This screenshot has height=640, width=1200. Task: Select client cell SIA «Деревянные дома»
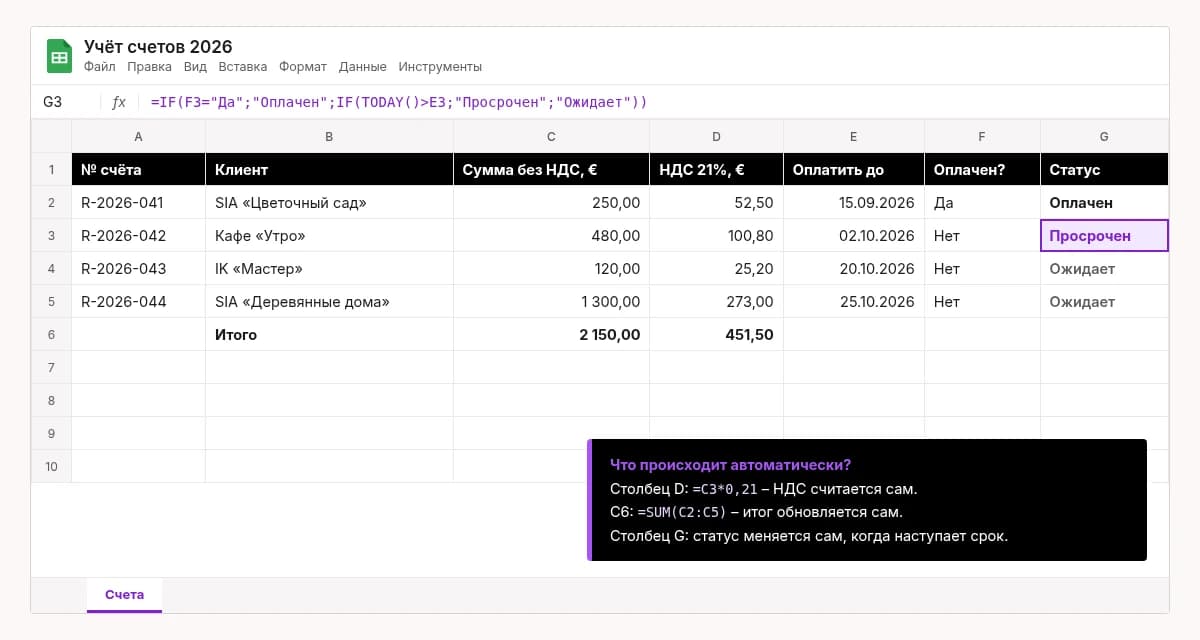329,302
